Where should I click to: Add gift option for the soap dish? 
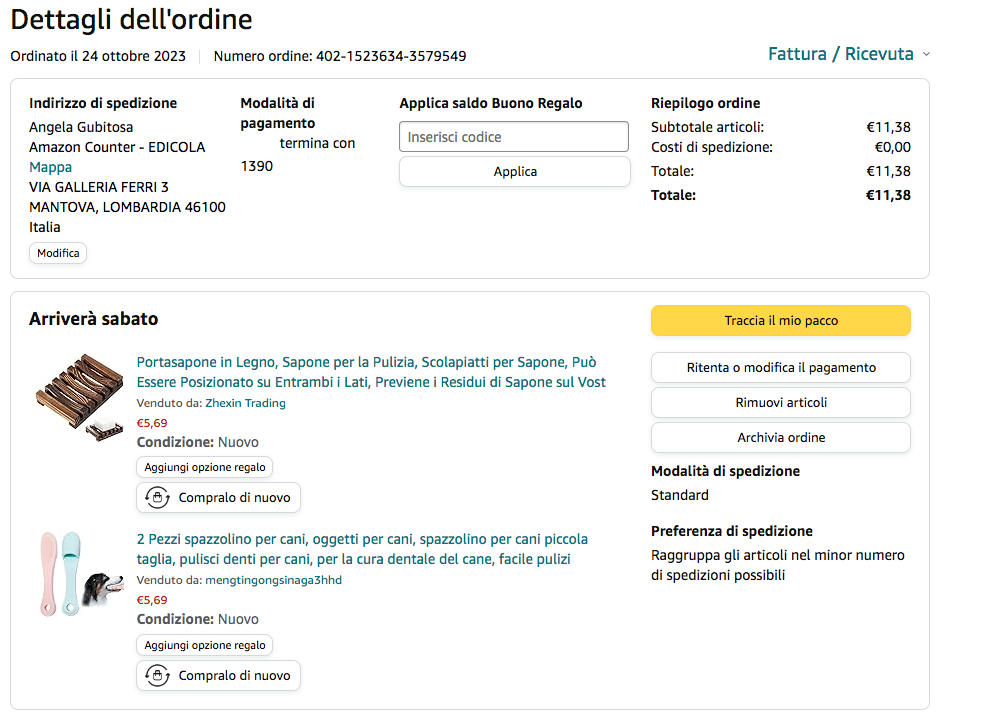click(x=205, y=467)
